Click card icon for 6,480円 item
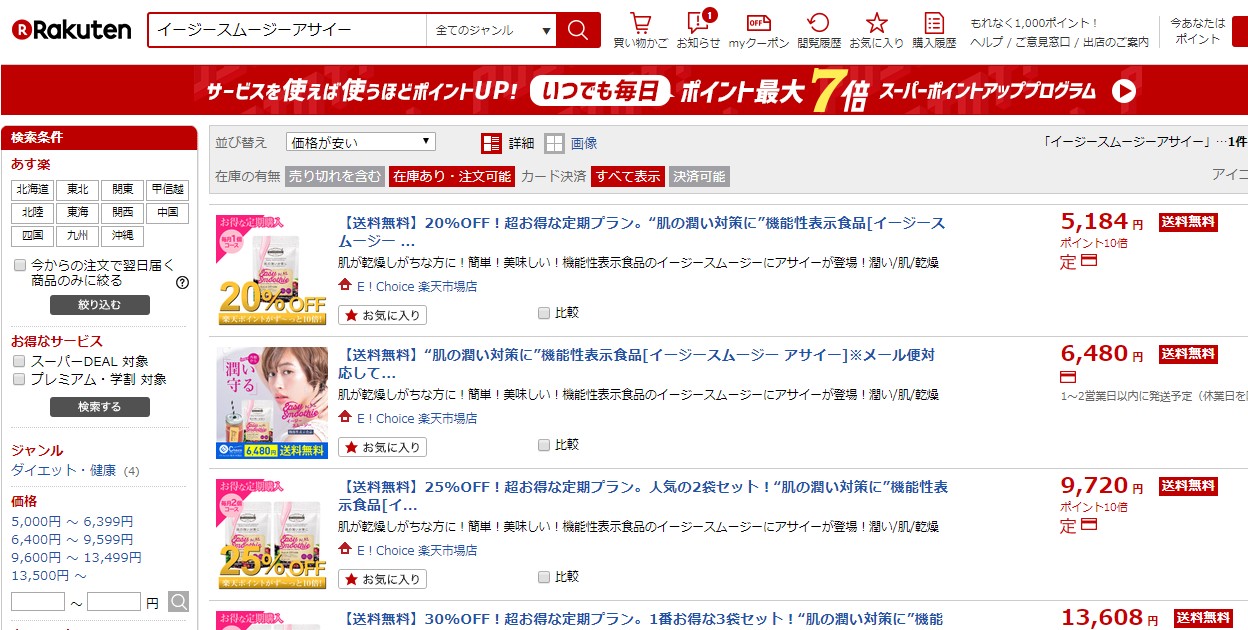This screenshot has height=630, width=1248. tap(1067, 378)
